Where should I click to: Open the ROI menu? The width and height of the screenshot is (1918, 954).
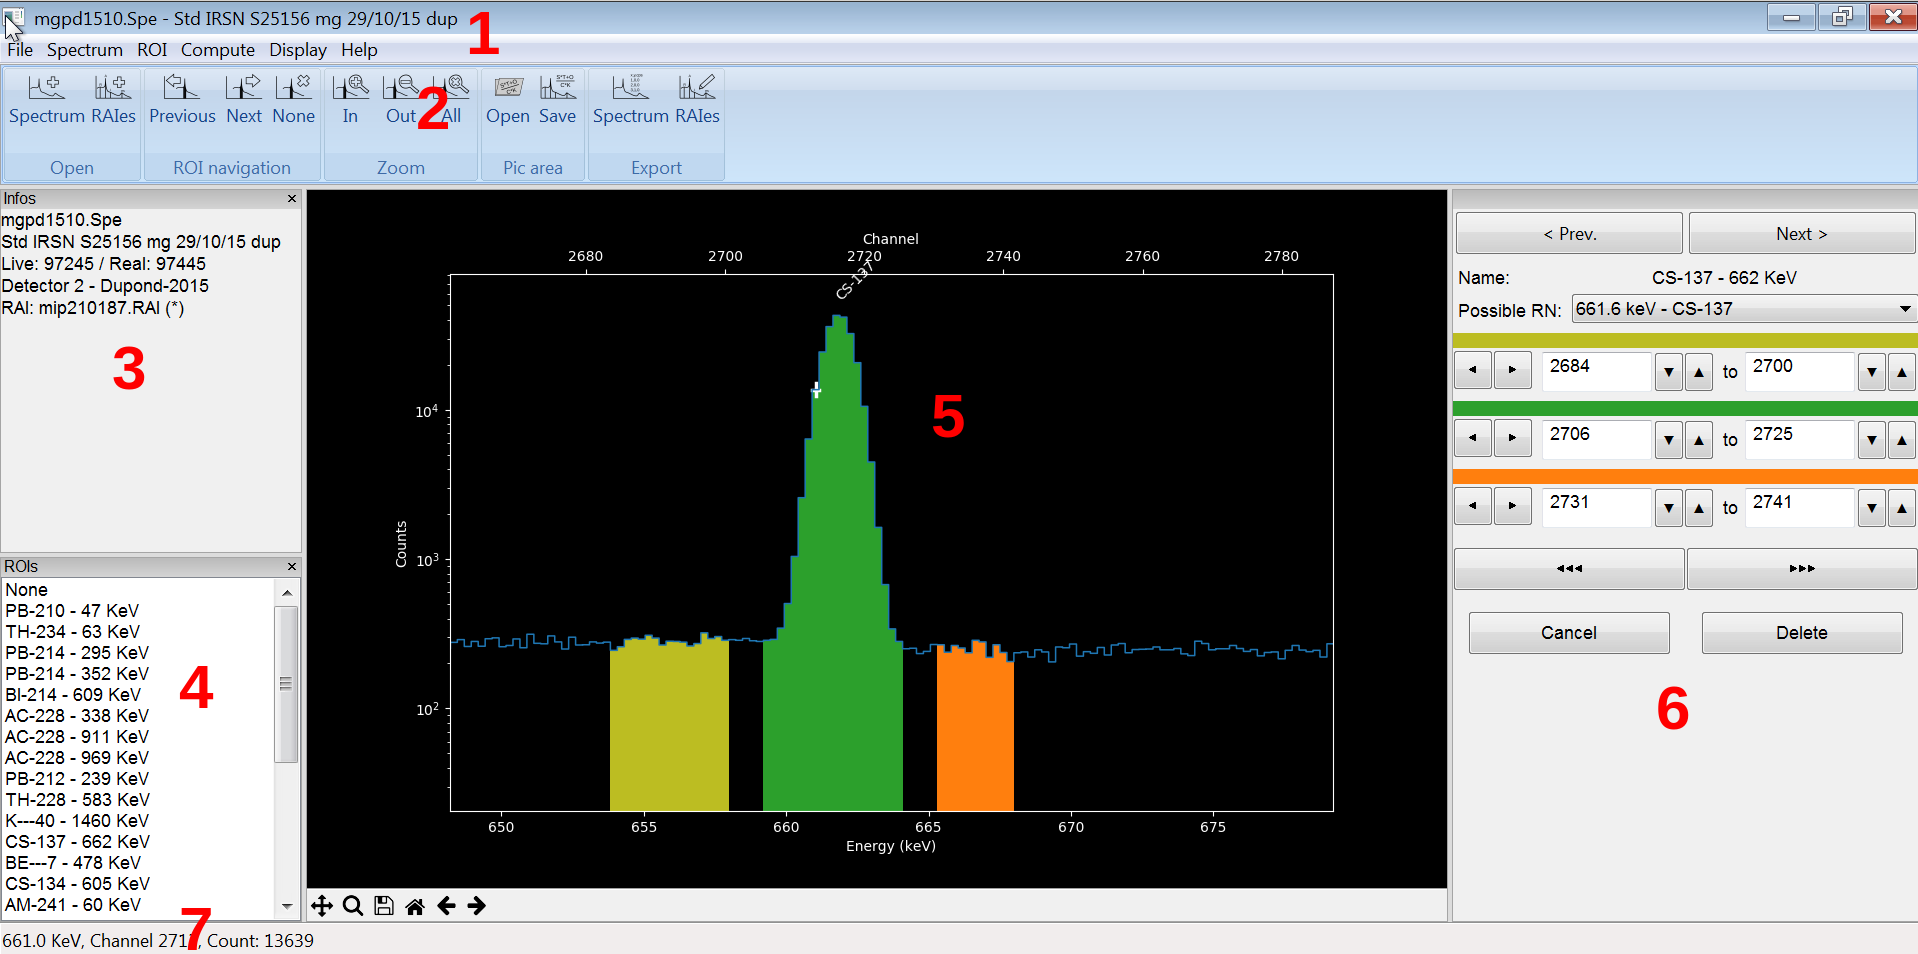pos(152,50)
